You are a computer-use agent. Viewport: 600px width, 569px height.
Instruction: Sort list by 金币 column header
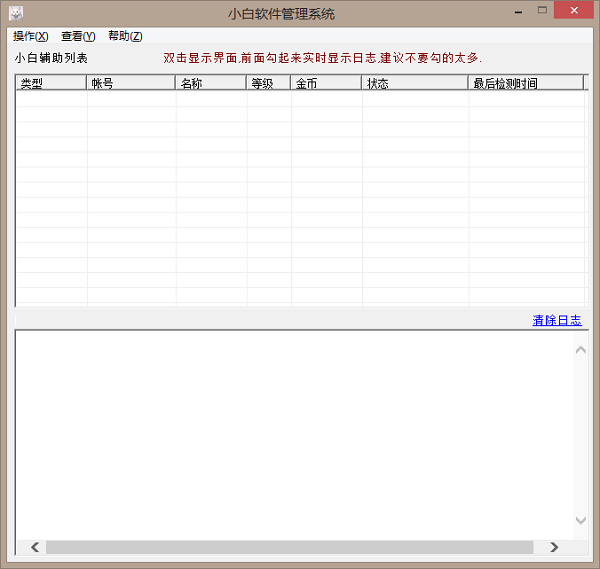(326, 83)
